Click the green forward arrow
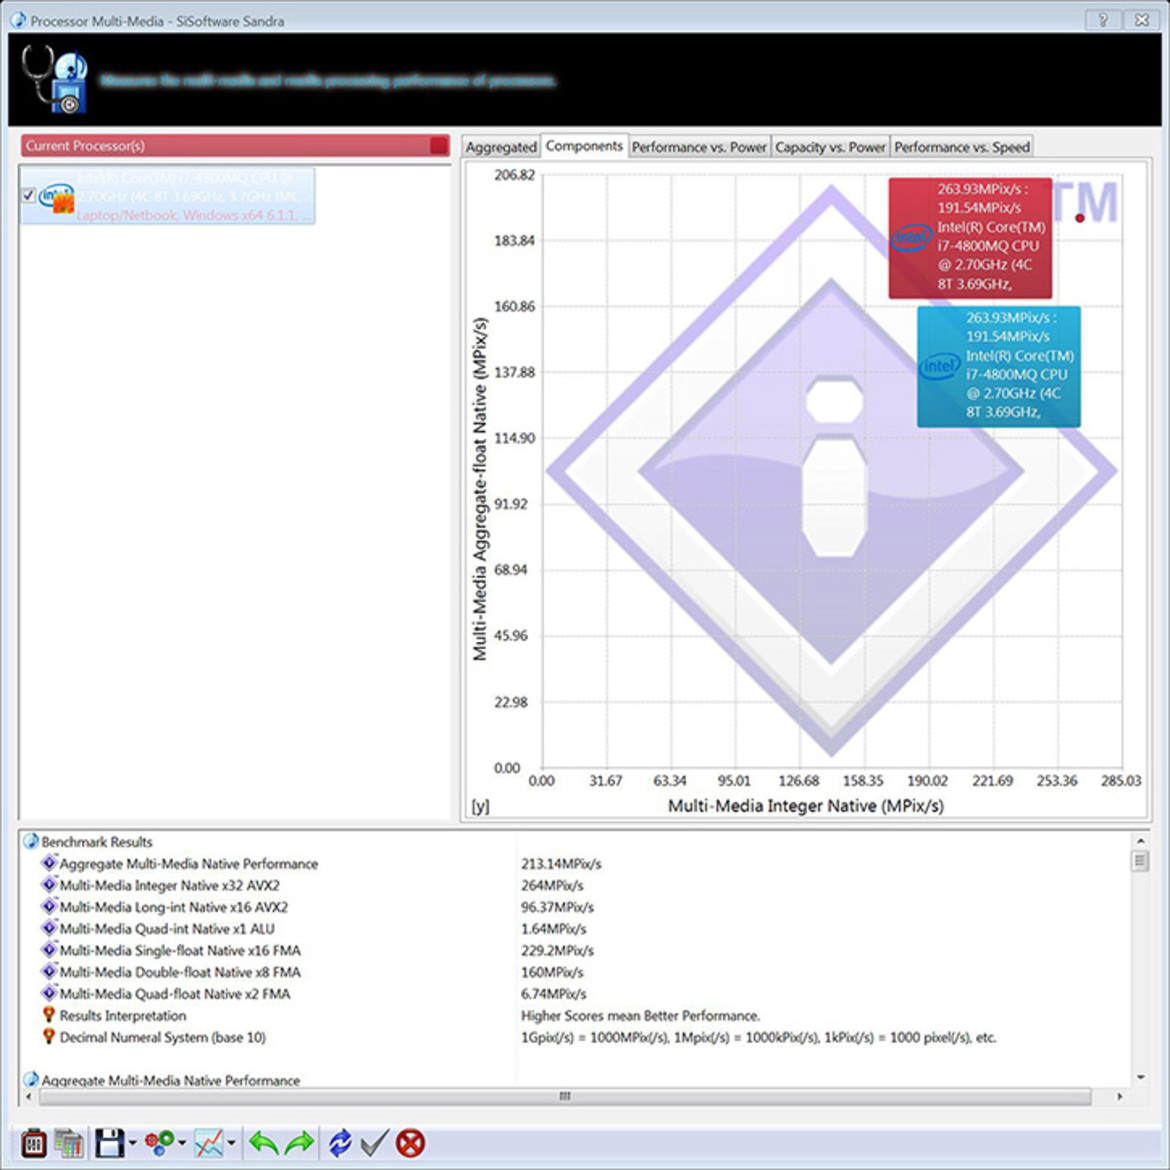This screenshot has width=1170, height=1170. (299, 1143)
